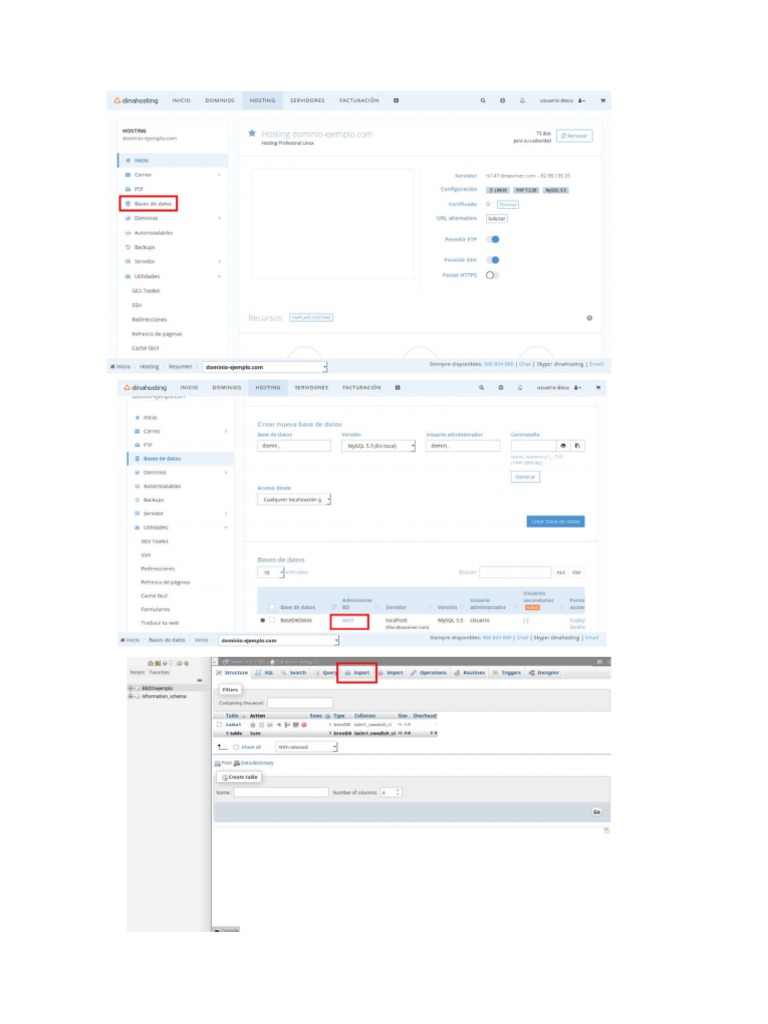Open Bases de datos in the hosting overview sidebar
Image resolution: width=768 pixels, height=1024 pixels.
(x=149, y=204)
